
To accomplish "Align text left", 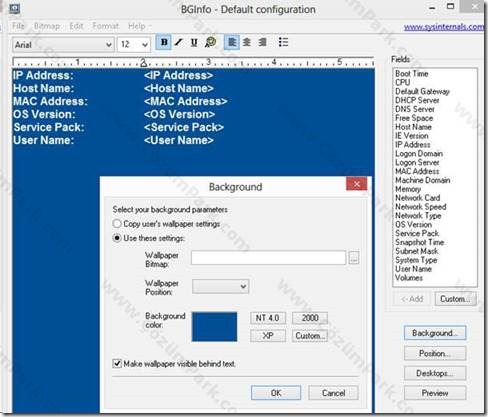I will point(232,42).
